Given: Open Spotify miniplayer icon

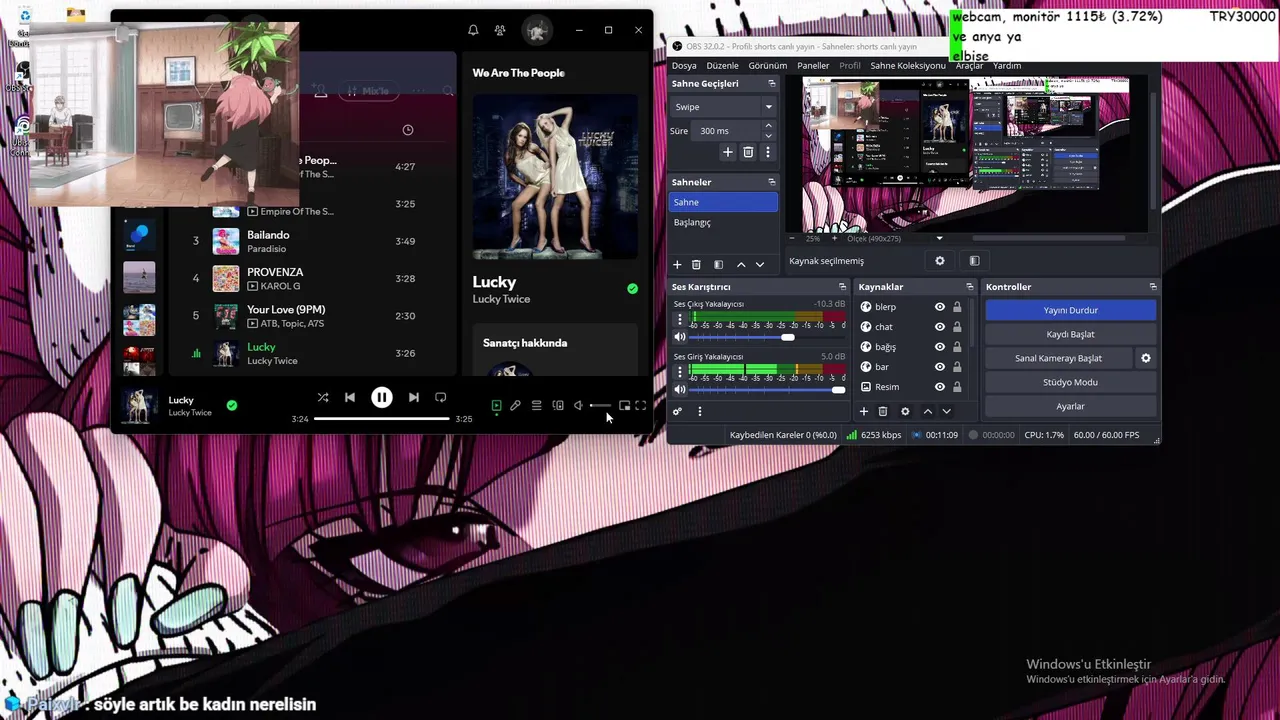Looking at the screenshot, I should [x=624, y=405].
